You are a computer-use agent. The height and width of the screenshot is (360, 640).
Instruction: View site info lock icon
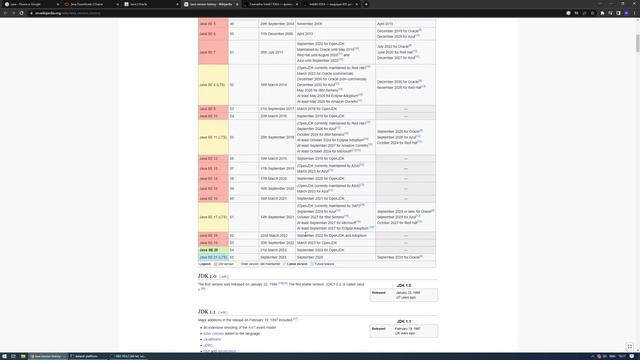[31, 13]
